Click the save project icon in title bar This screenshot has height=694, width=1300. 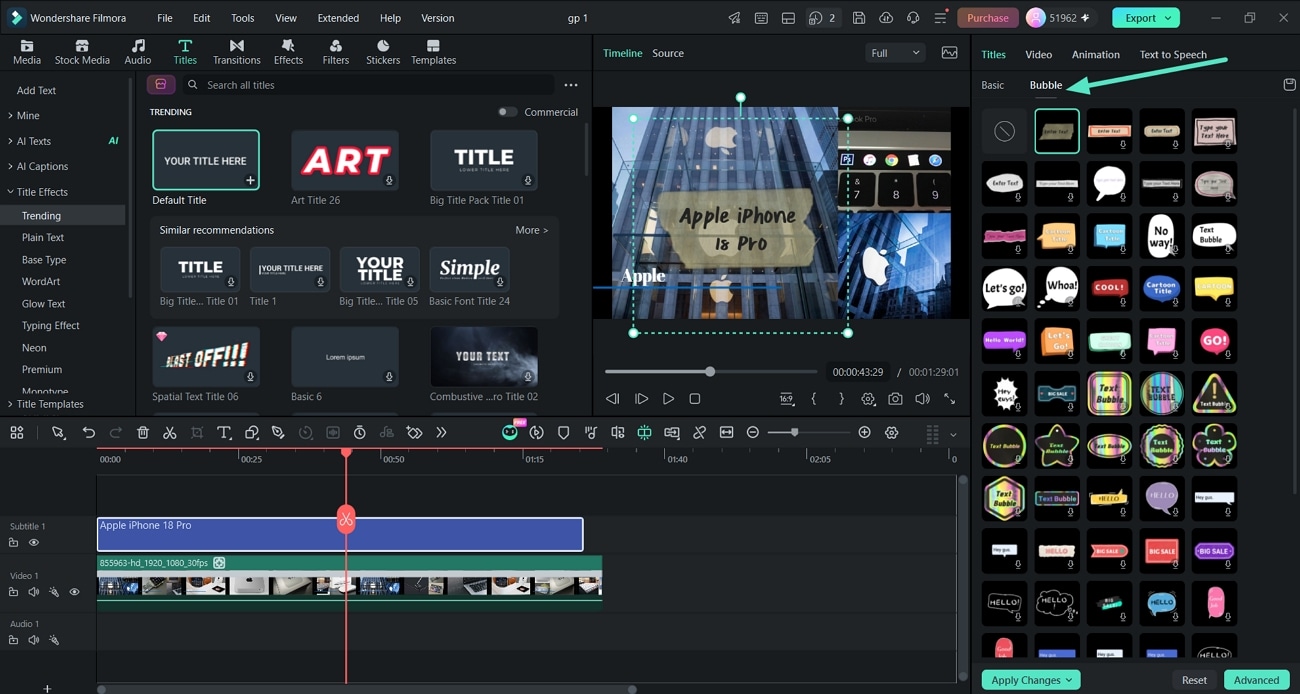(x=859, y=18)
